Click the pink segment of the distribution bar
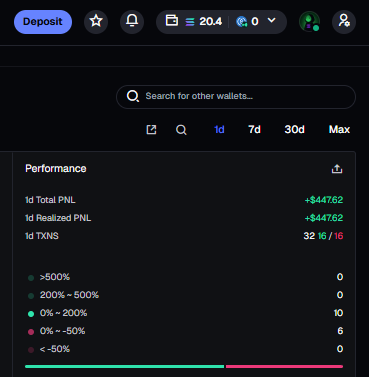Image resolution: width=369 pixels, height=377 pixels. pos(284,366)
